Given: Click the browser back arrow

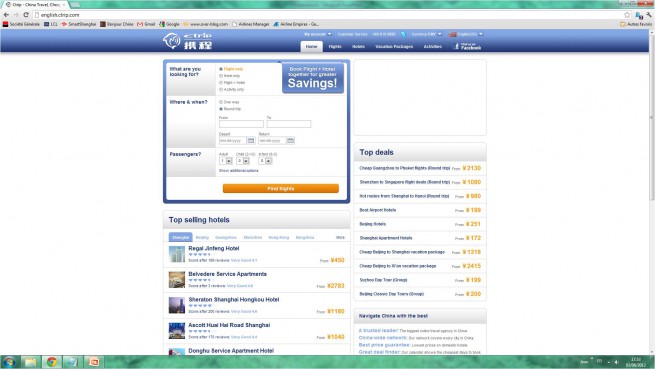Looking at the screenshot, I should pyautogui.click(x=6, y=15).
